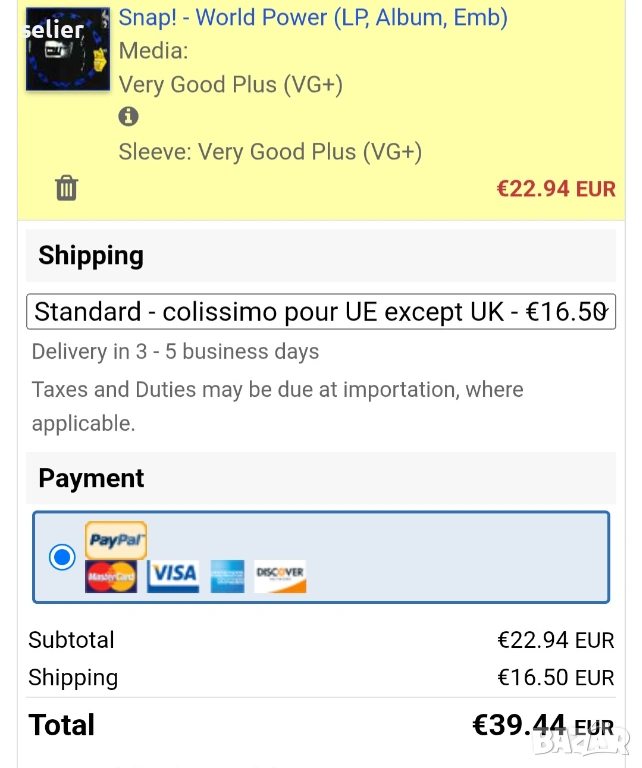The image size is (642, 768).
Task: Click the €16.50 EUR shipping cost in summary
Action: pyautogui.click(x=556, y=678)
